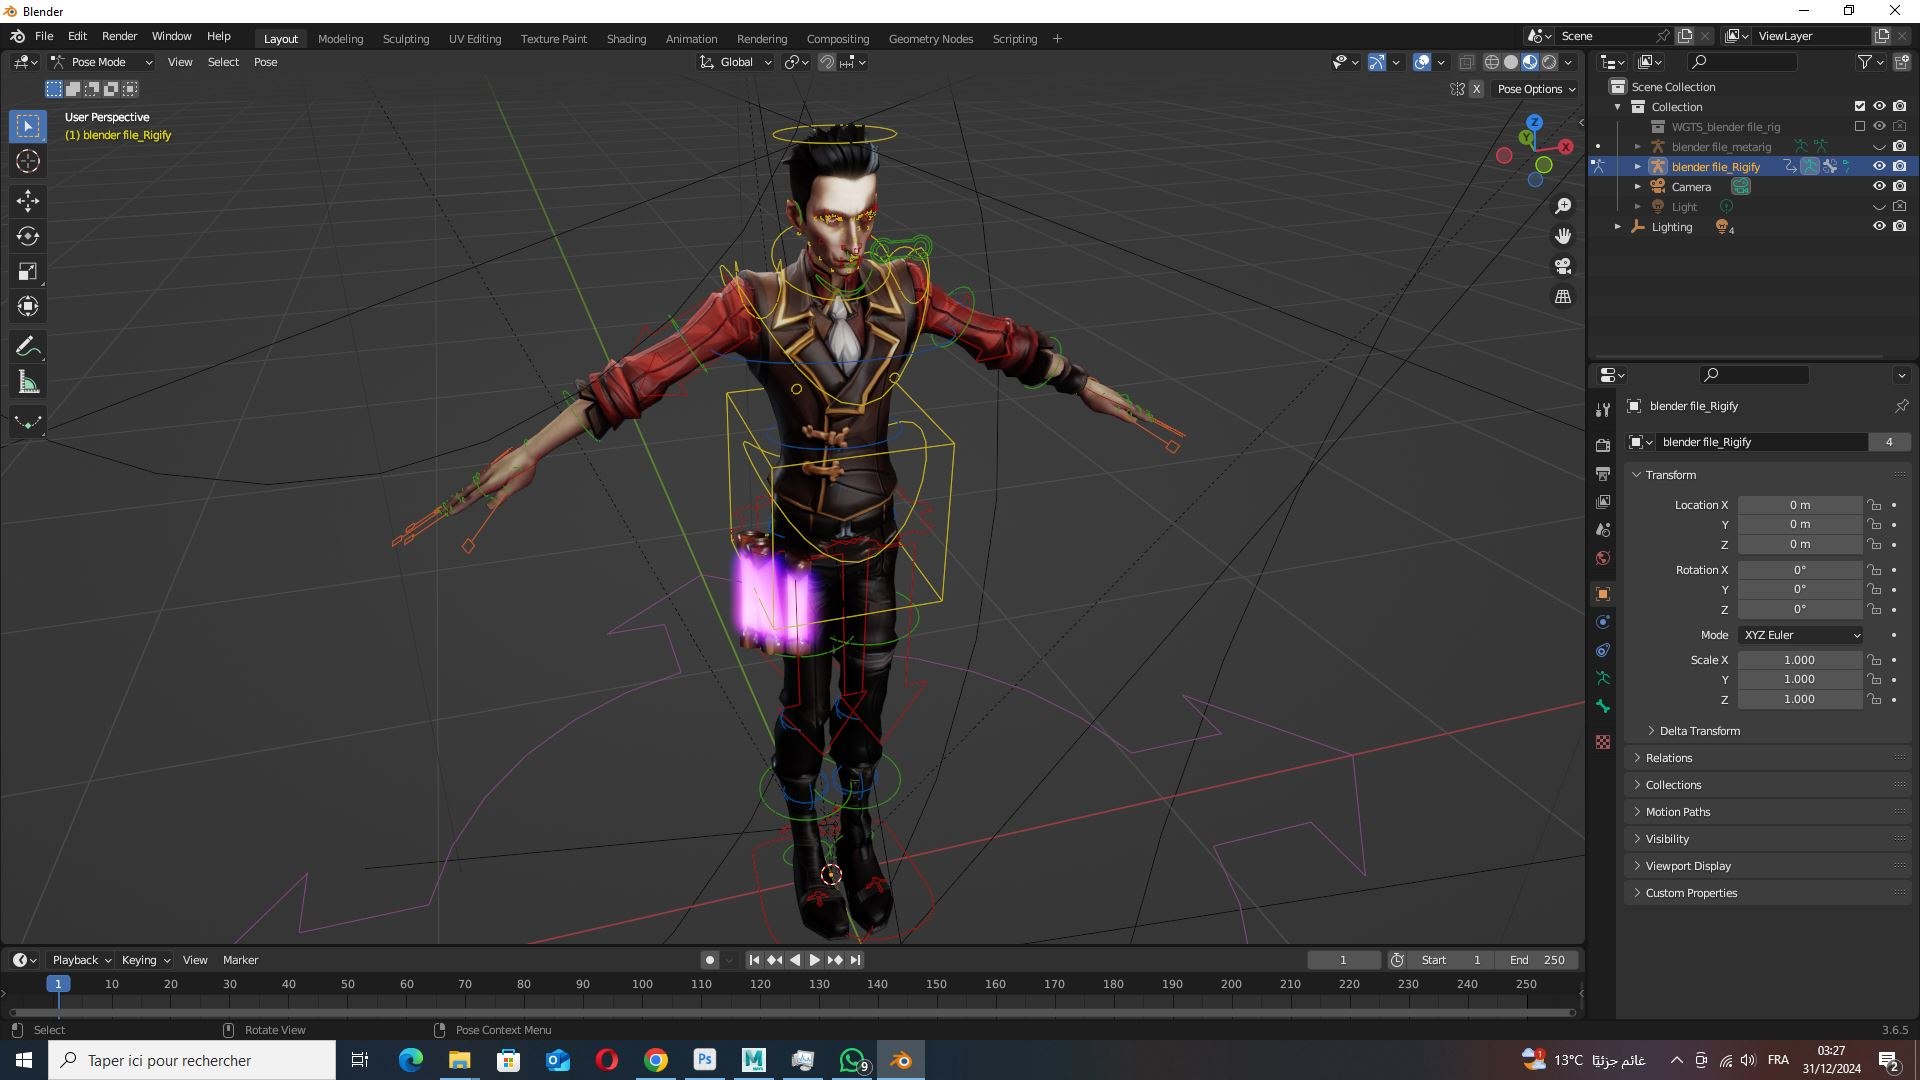
Task: Open the Pose menu in viewport header
Action: pos(265,62)
